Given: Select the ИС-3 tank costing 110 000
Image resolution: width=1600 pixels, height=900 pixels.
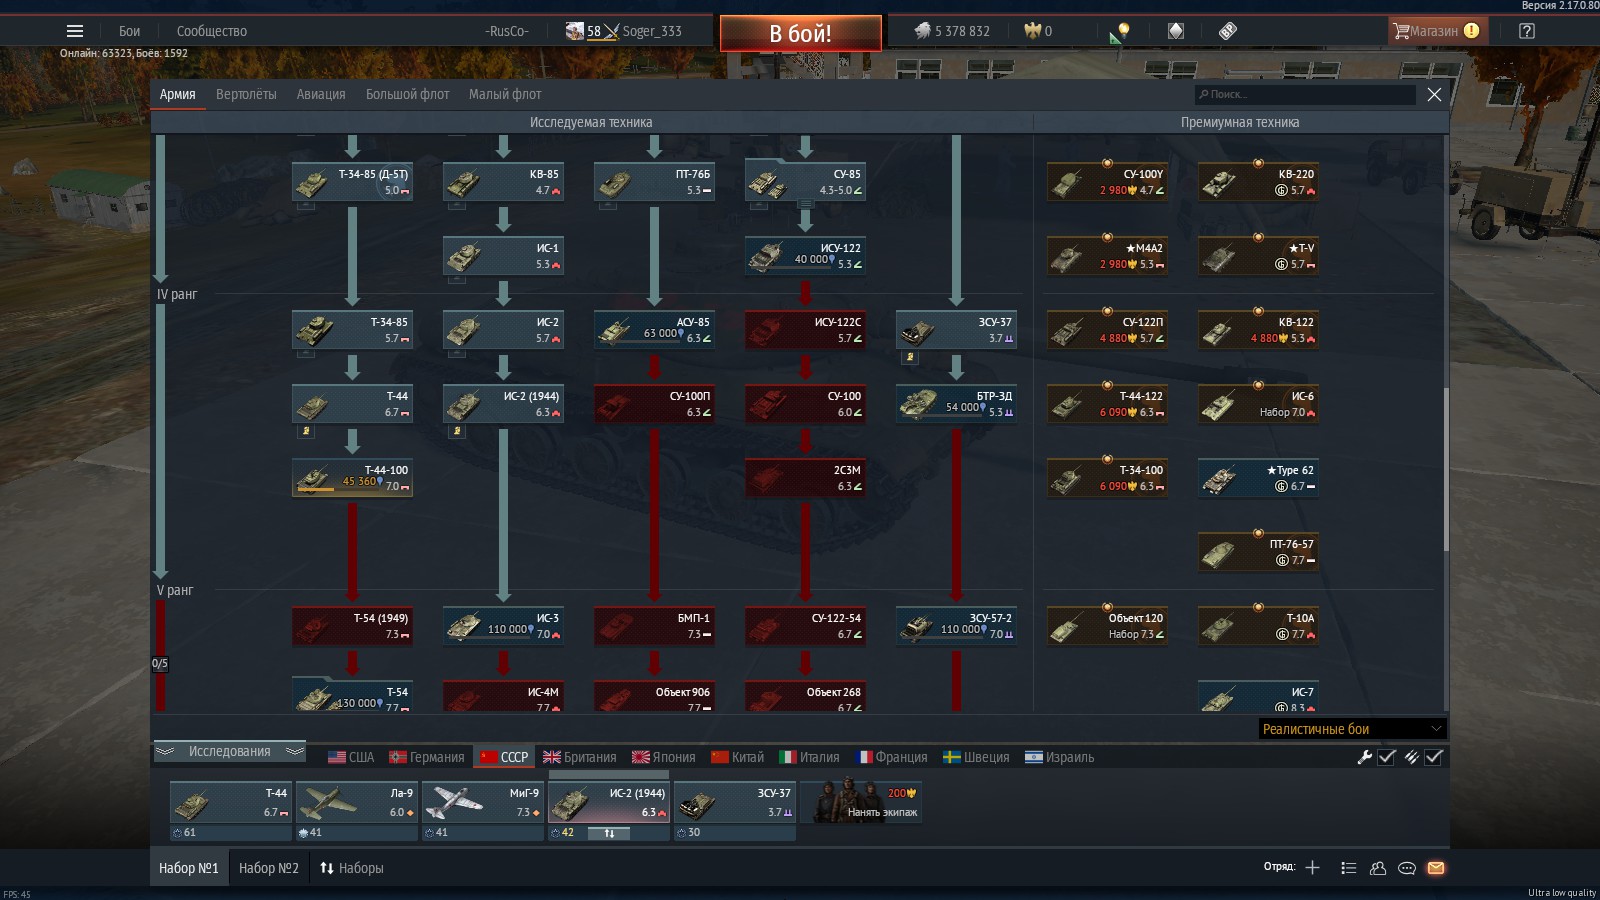Looking at the screenshot, I should click(x=503, y=626).
